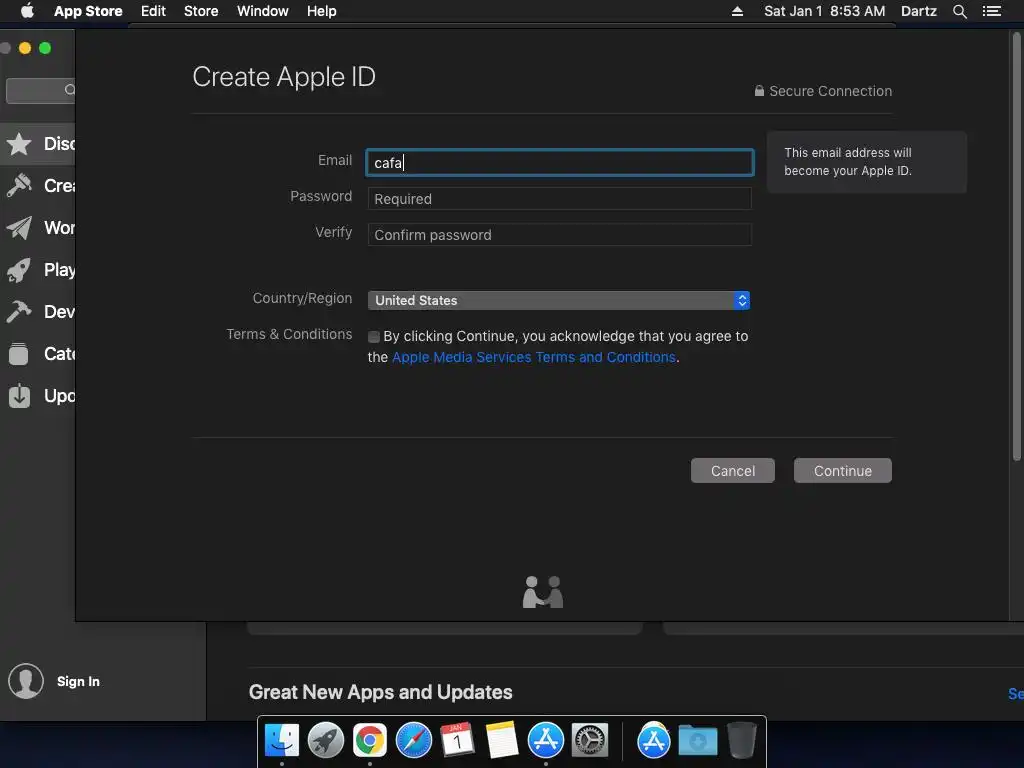Open the Trash in the Dock

741,741
